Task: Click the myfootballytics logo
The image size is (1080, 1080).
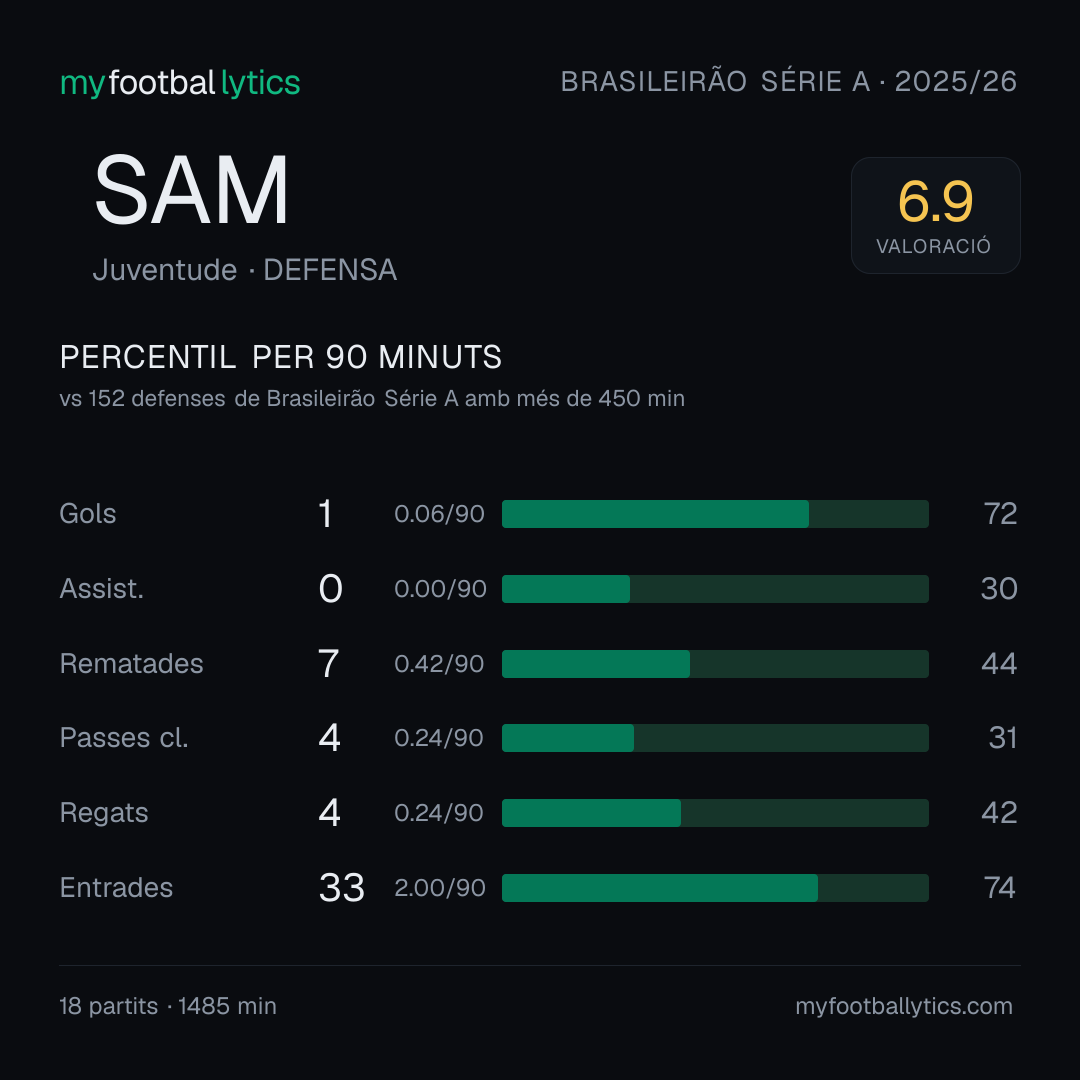Action: pyautogui.click(x=180, y=83)
